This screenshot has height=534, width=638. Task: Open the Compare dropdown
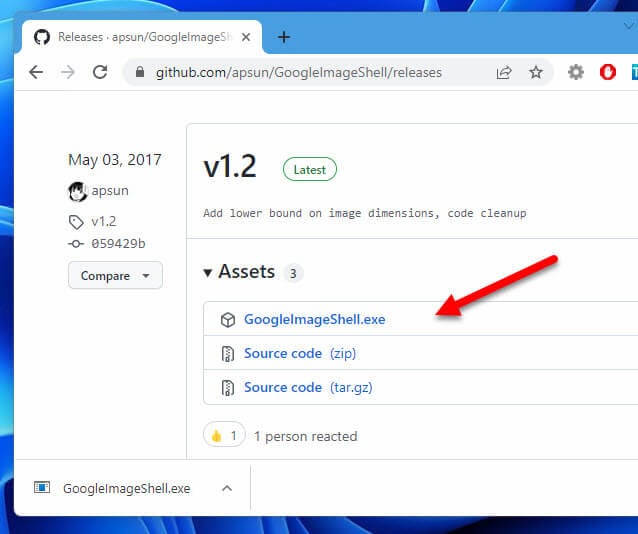116,276
